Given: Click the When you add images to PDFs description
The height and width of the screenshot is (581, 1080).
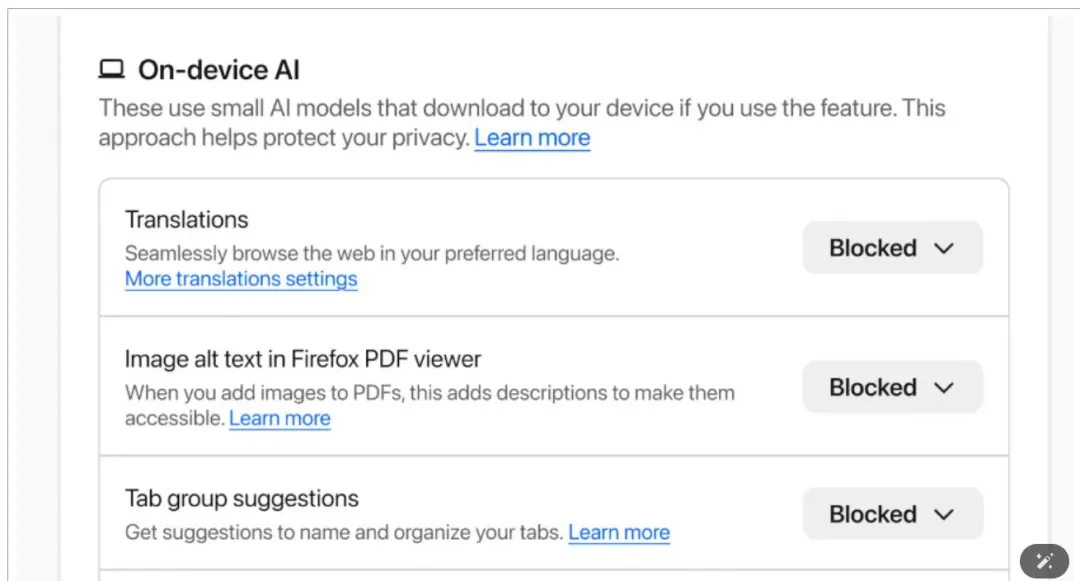Looking at the screenshot, I should (430, 393).
